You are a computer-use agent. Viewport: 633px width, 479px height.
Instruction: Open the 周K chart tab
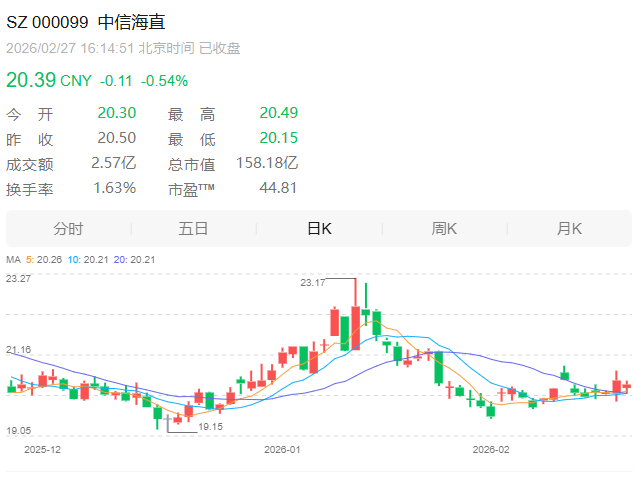point(444,229)
